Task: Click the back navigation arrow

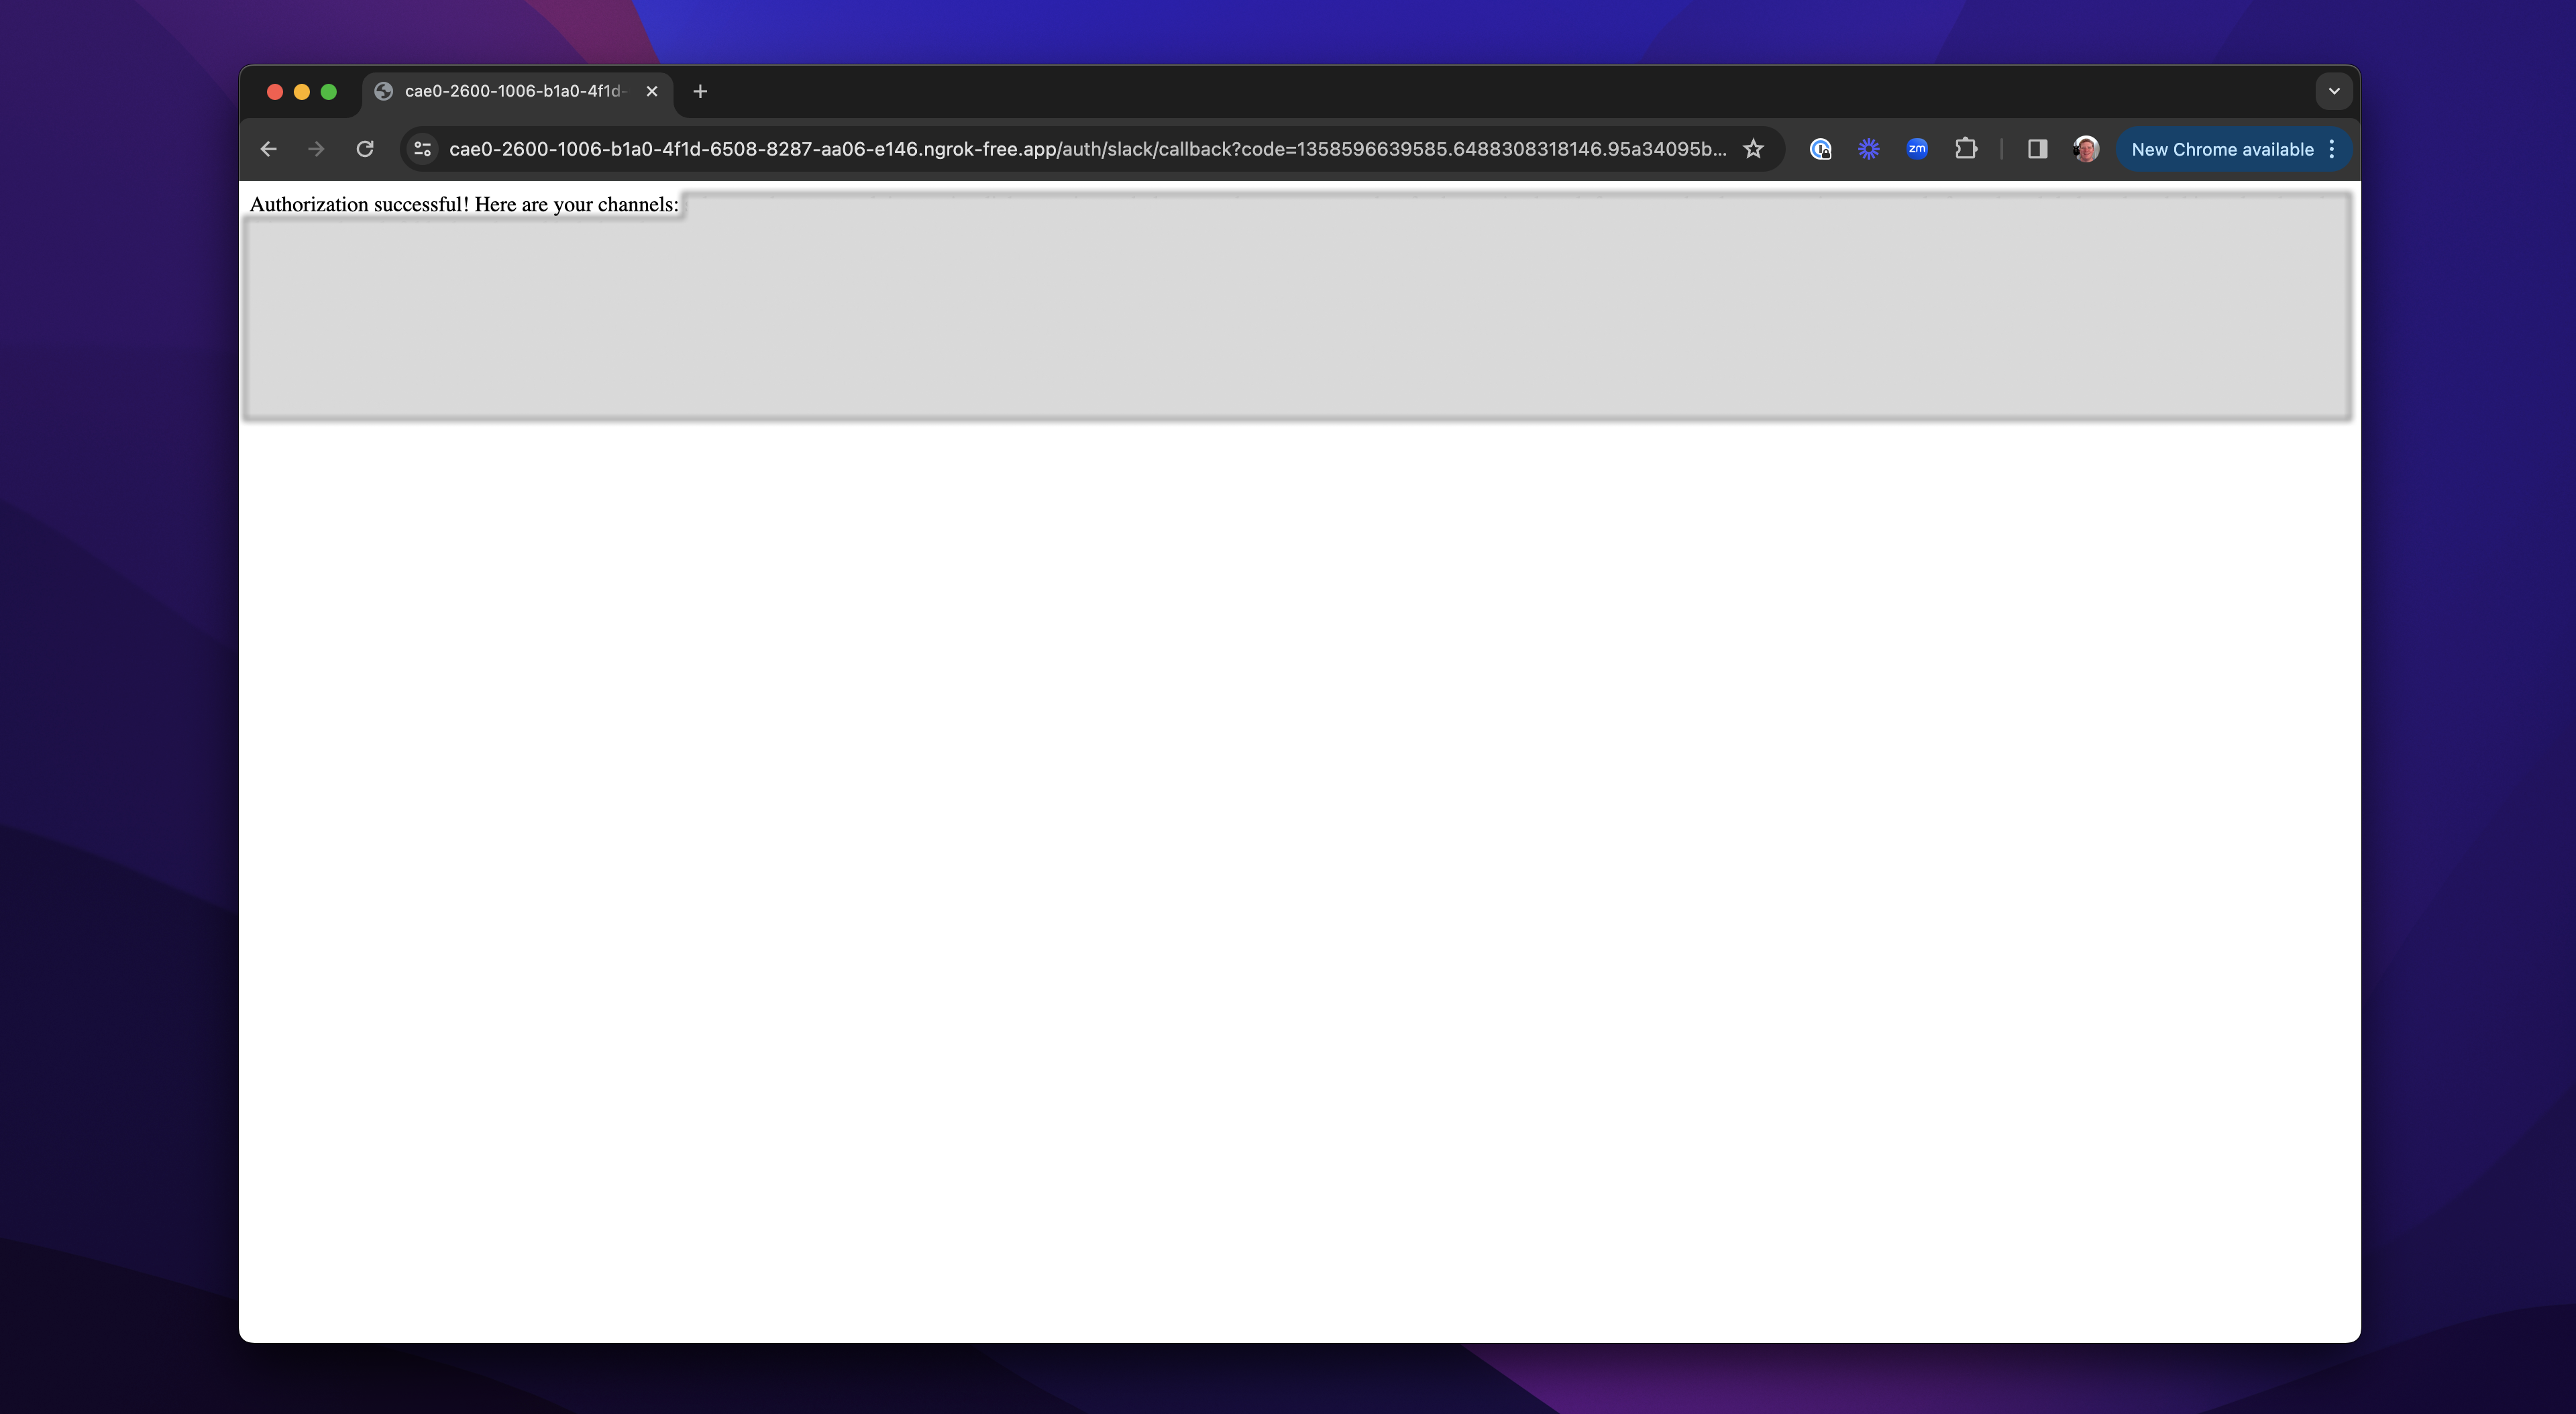Action: click(268, 148)
